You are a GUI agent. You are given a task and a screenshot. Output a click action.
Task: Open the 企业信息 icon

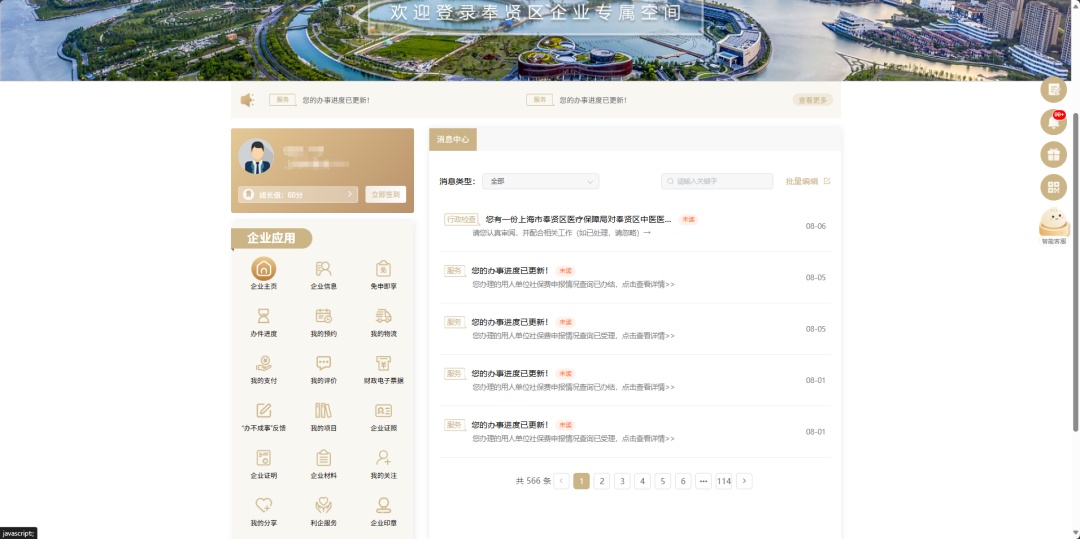(323, 269)
